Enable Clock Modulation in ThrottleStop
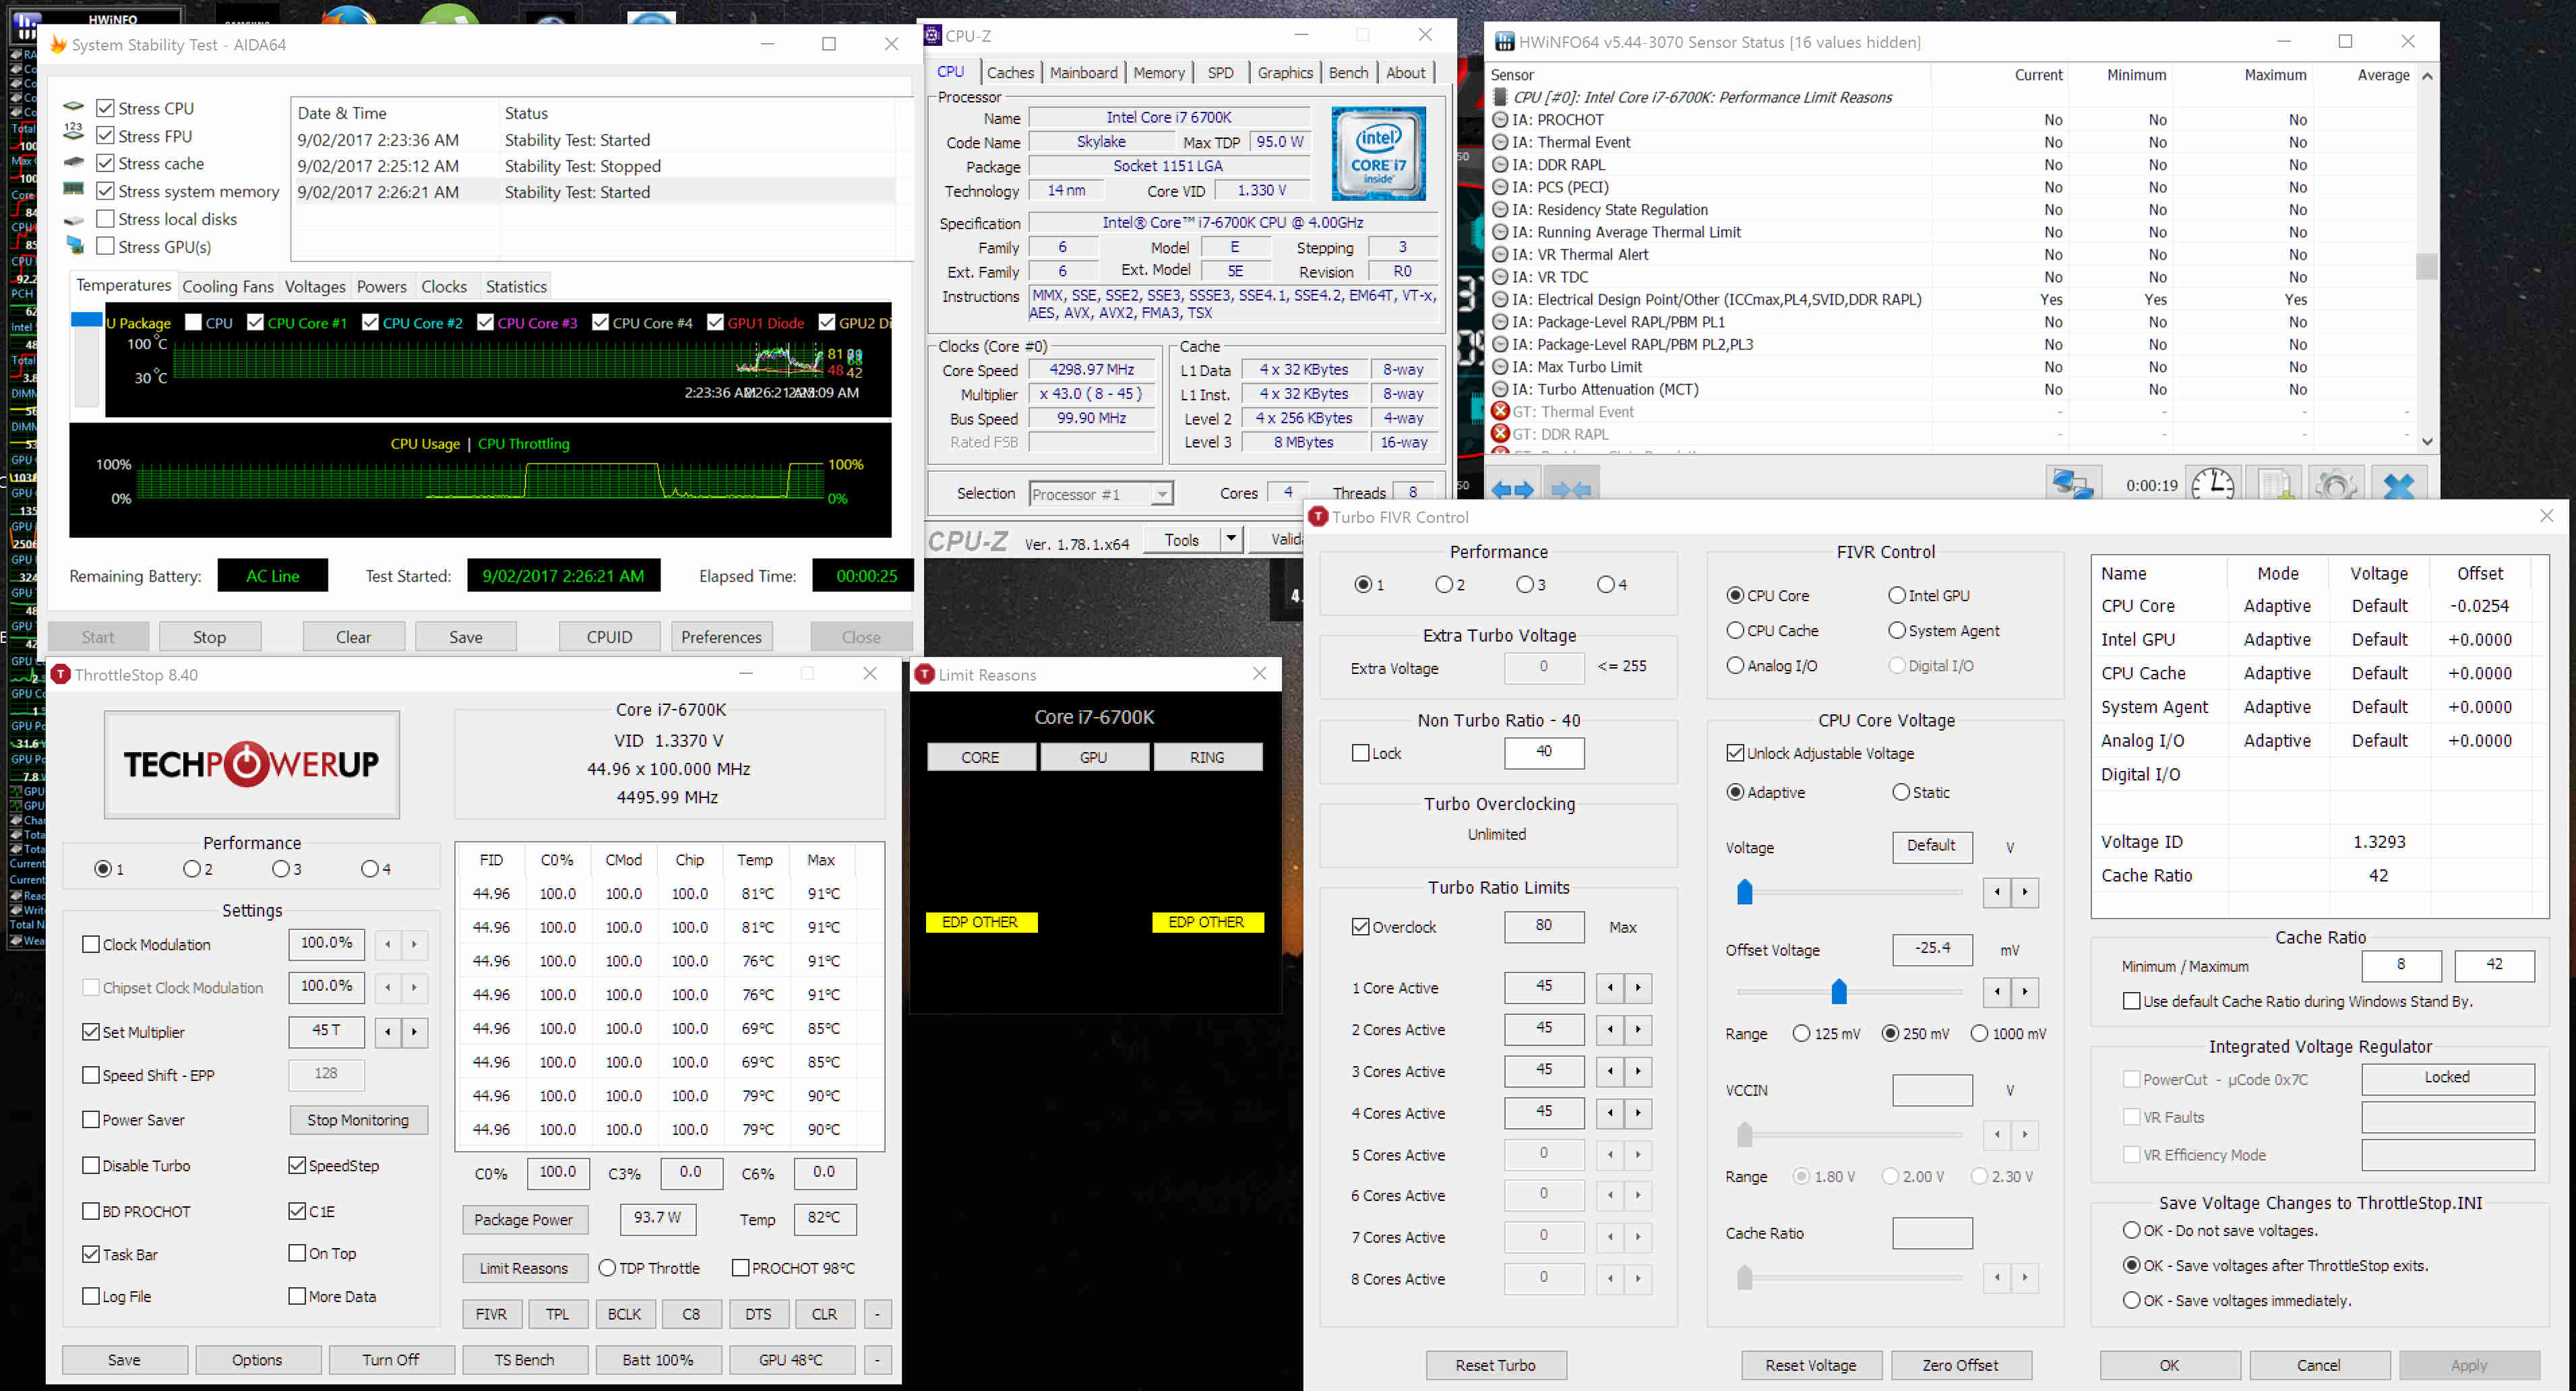 [x=91, y=944]
